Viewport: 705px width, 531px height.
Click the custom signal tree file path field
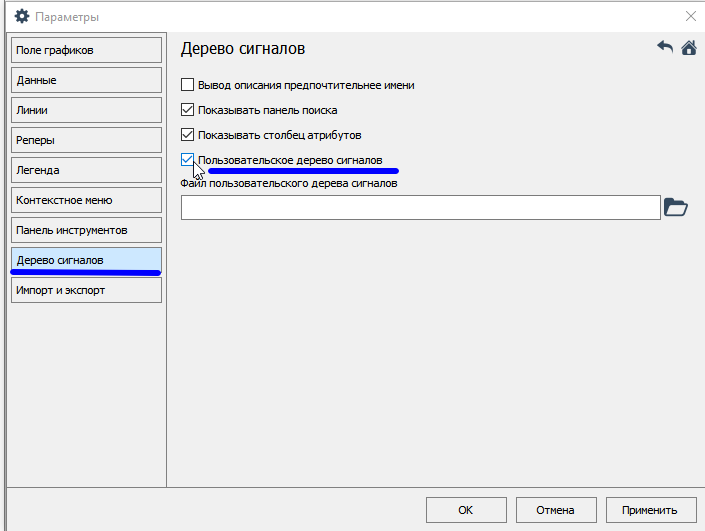420,207
